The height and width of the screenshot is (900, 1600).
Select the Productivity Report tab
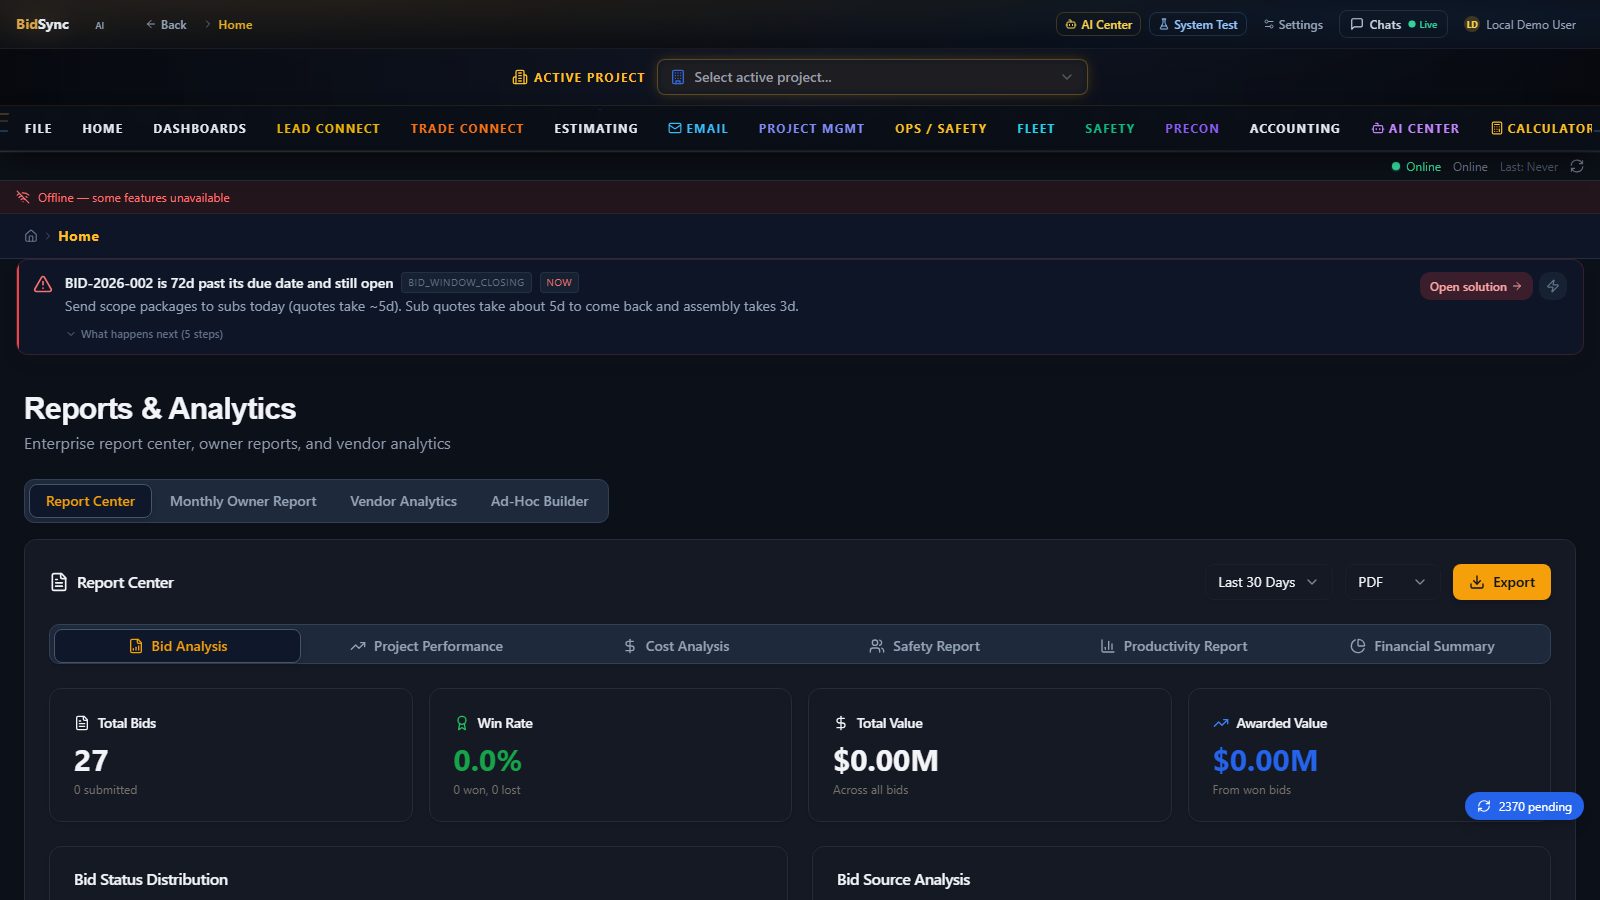pyautogui.click(x=1174, y=646)
